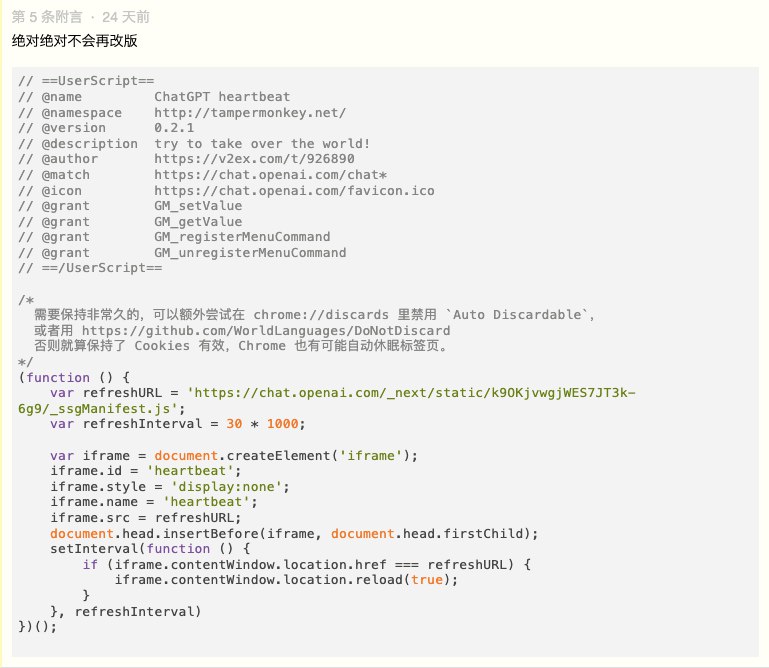
Task: Click the "iframe.id = 'heartbeat';" line
Action: click(146, 471)
